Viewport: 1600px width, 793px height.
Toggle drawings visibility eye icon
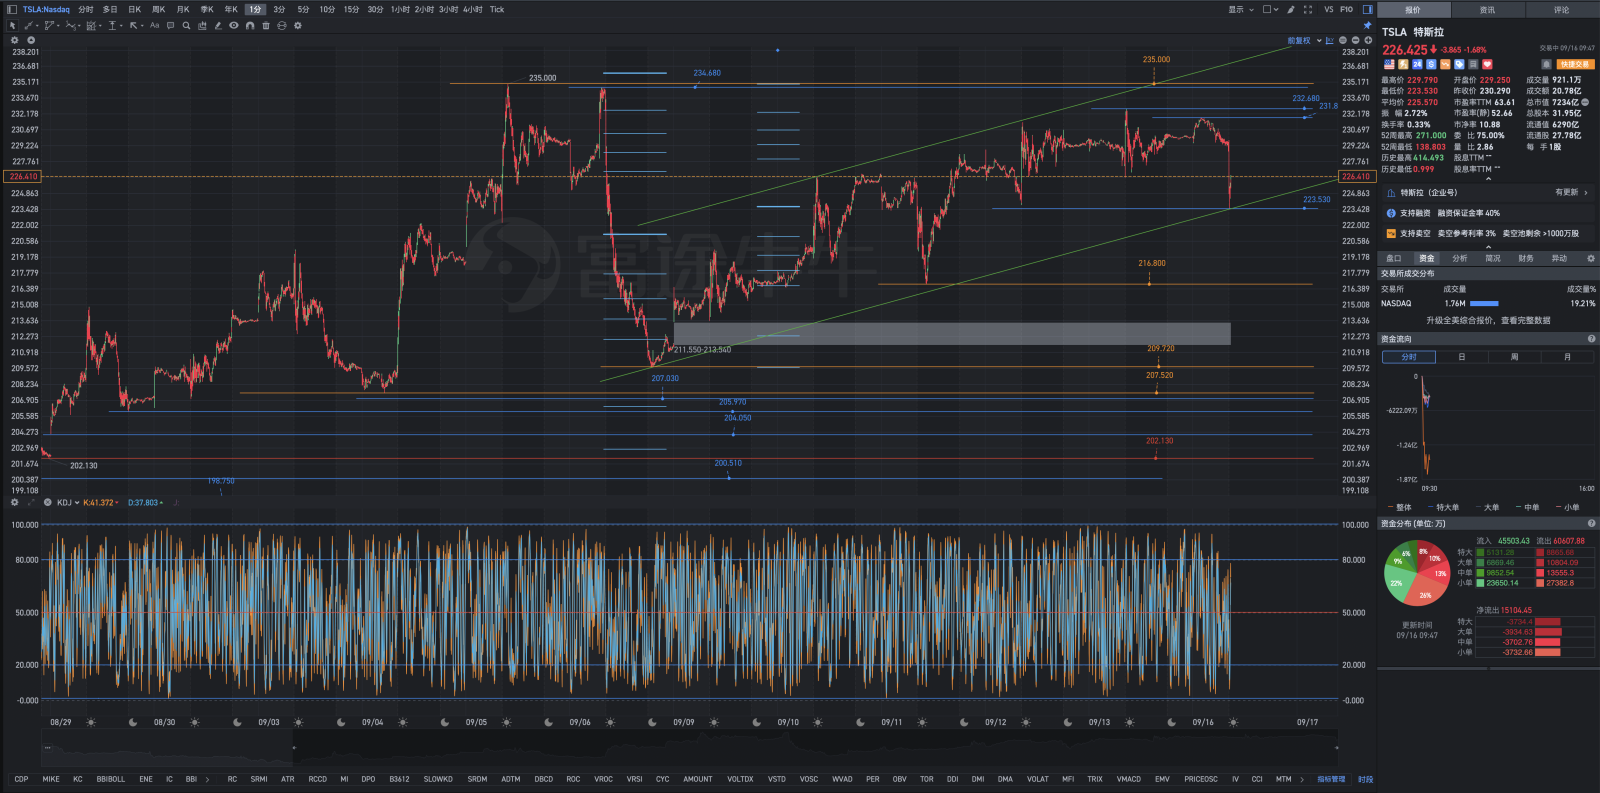pyautogui.click(x=234, y=25)
